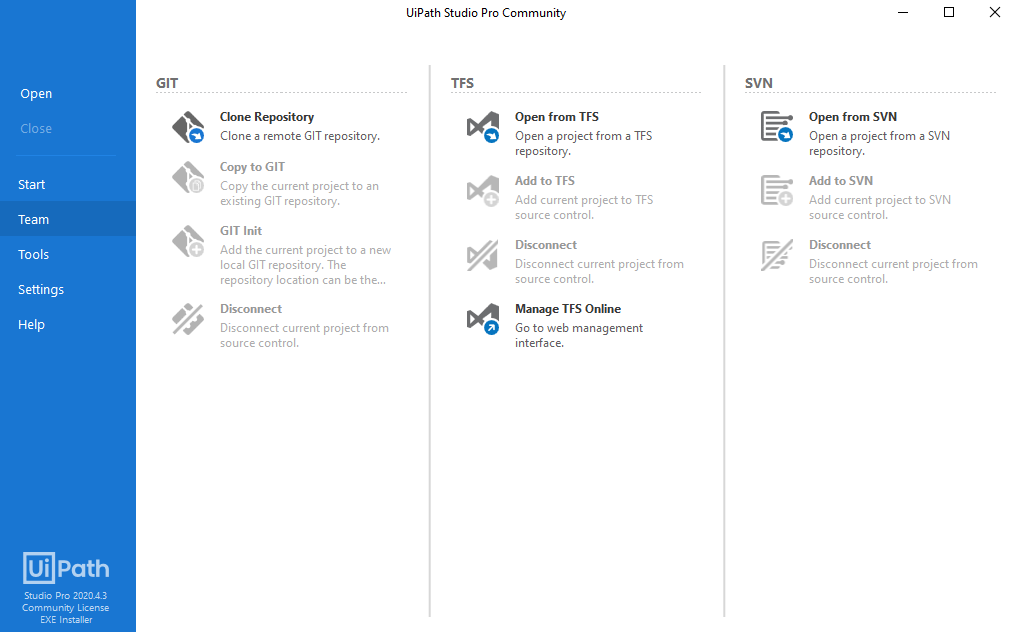1016x632 pixels.
Task: Click 'Clone a remote GIT repository.' description
Action: pyautogui.click(x=300, y=136)
